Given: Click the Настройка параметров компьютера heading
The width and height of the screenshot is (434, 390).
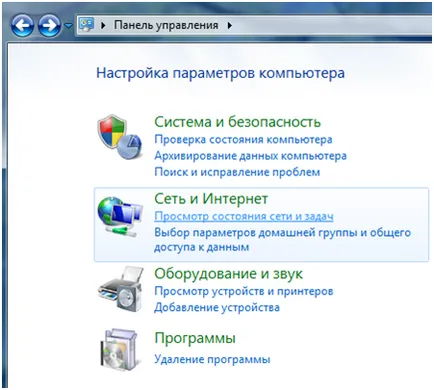Looking at the screenshot, I should [220, 73].
